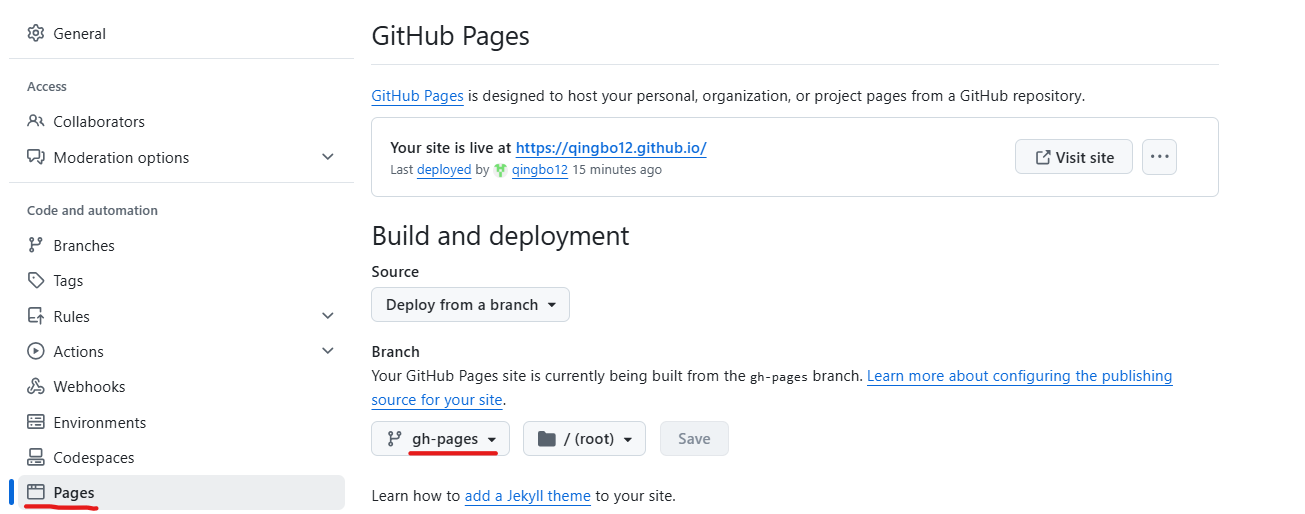
Task: Select the Pages settings item
Action: tap(181, 492)
